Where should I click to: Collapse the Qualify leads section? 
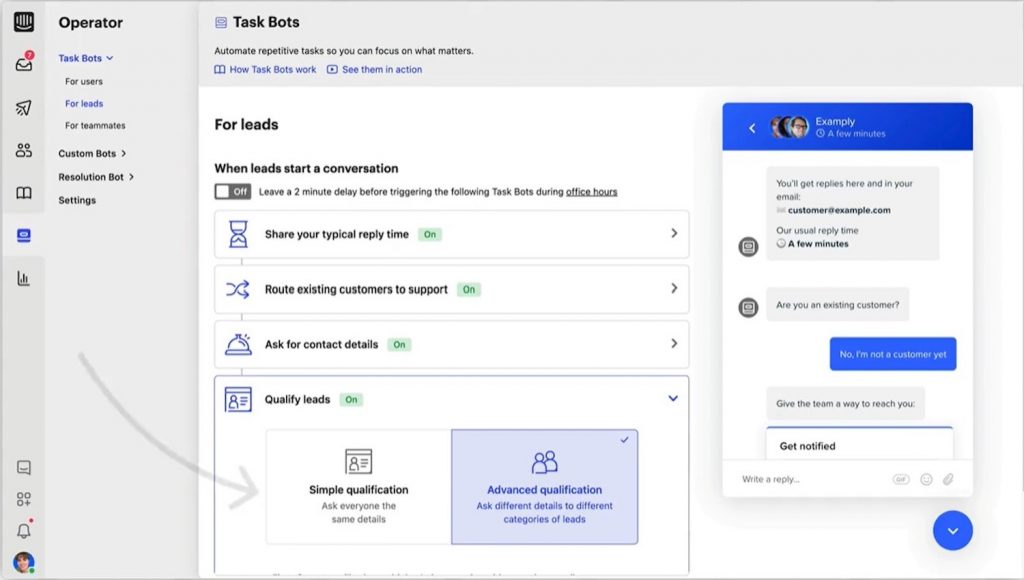coord(673,397)
